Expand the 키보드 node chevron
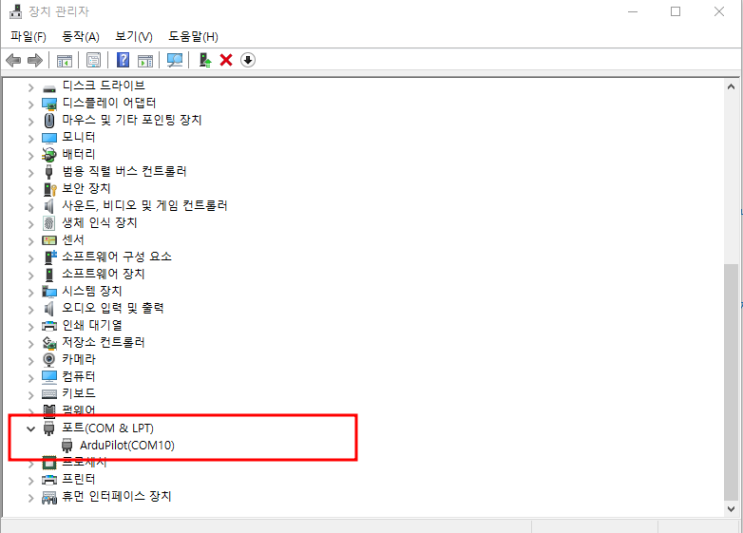 31,395
